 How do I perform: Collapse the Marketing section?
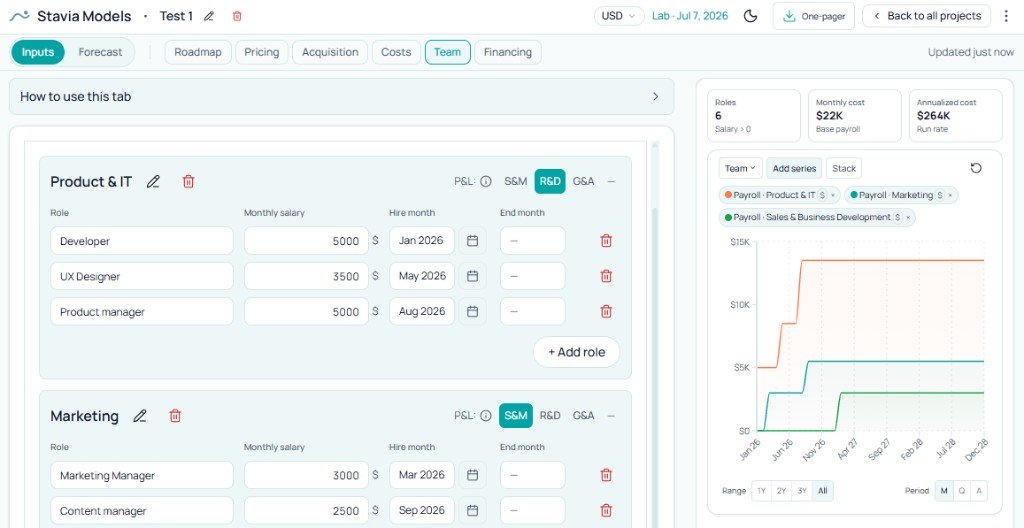click(x=611, y=416)
